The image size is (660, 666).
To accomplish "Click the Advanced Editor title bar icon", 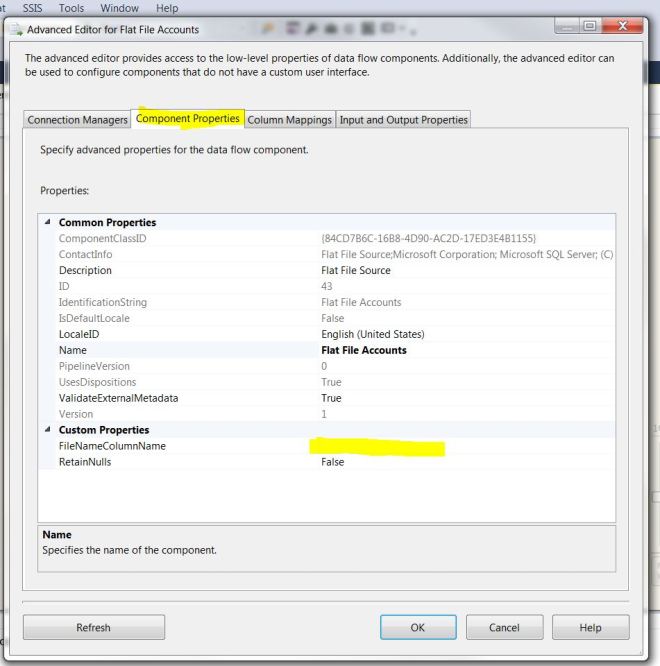I will point(14,30).
